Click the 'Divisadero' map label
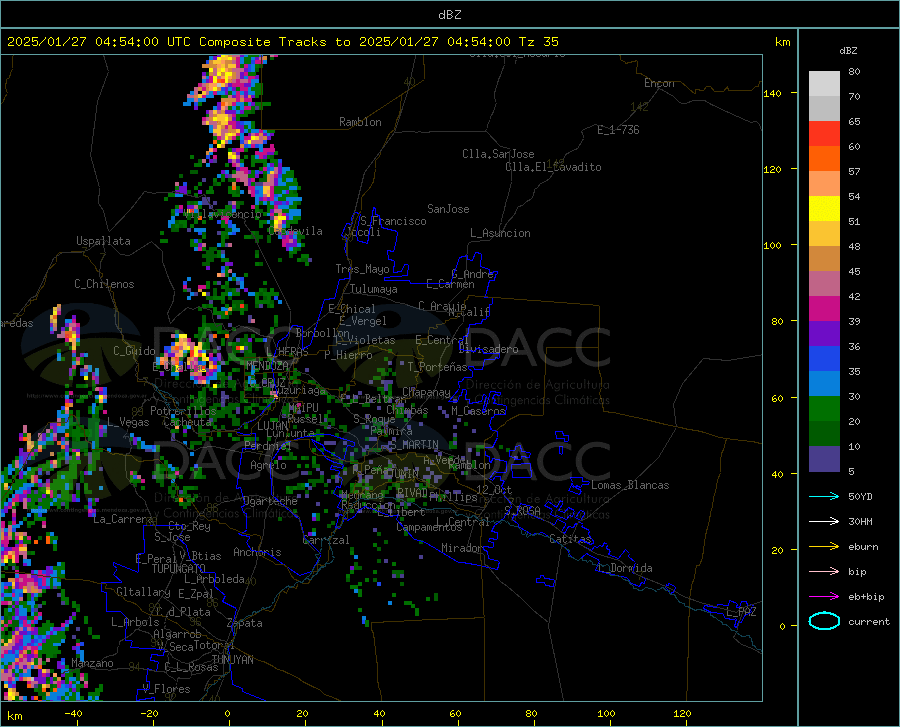Image resolution: width=900 pixels, height=727 pixels. coord(488,349)
